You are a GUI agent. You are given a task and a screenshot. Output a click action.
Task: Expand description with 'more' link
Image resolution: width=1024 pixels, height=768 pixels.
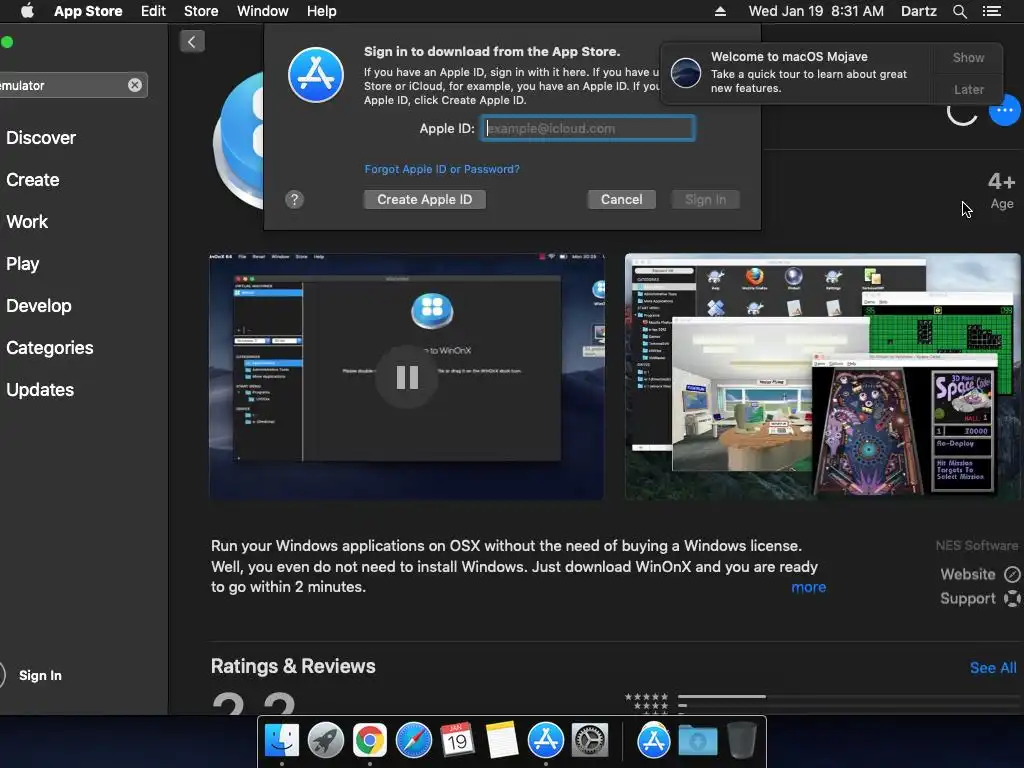click(808, 587)
